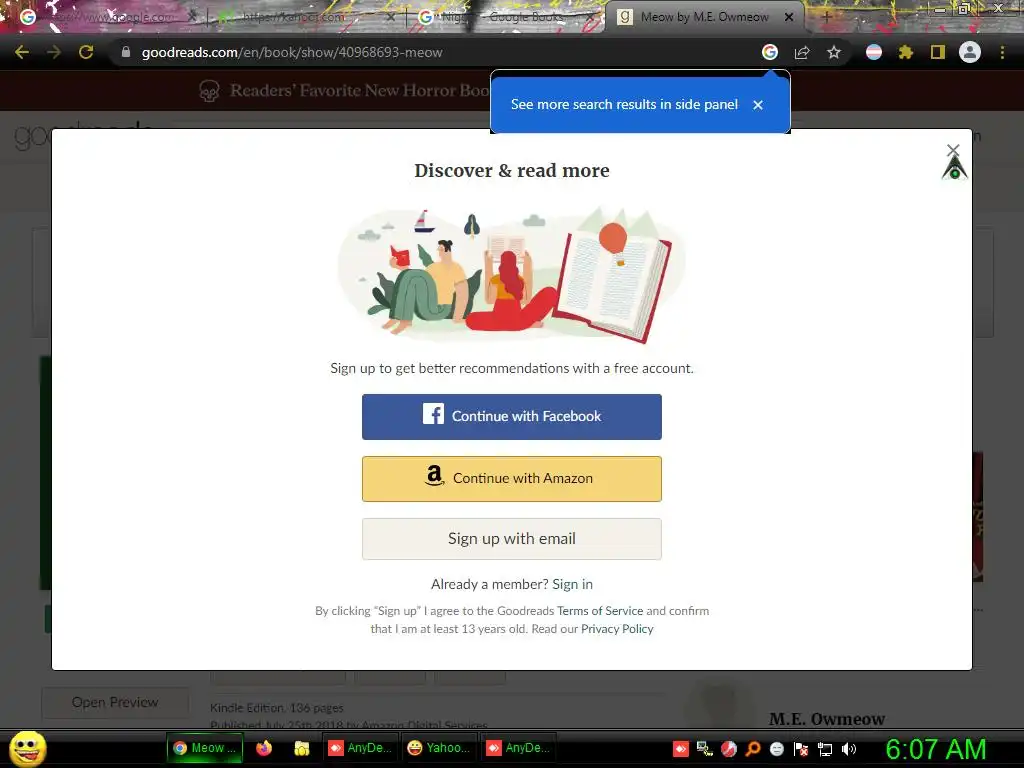The width and height of the screenshot is (1024, 768).
Task: Switch to the first AnyDesk taskbar window
Action: coord(360,748)
